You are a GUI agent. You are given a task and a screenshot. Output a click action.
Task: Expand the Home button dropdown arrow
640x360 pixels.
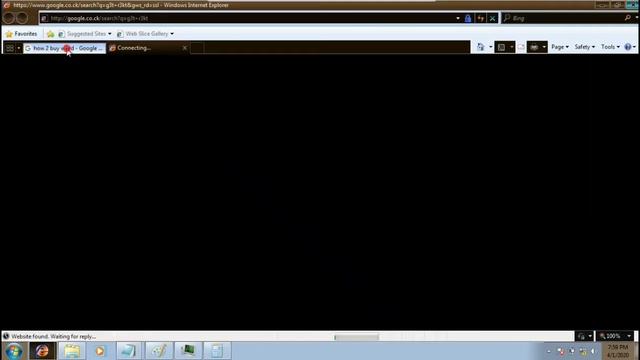[490, 47]
